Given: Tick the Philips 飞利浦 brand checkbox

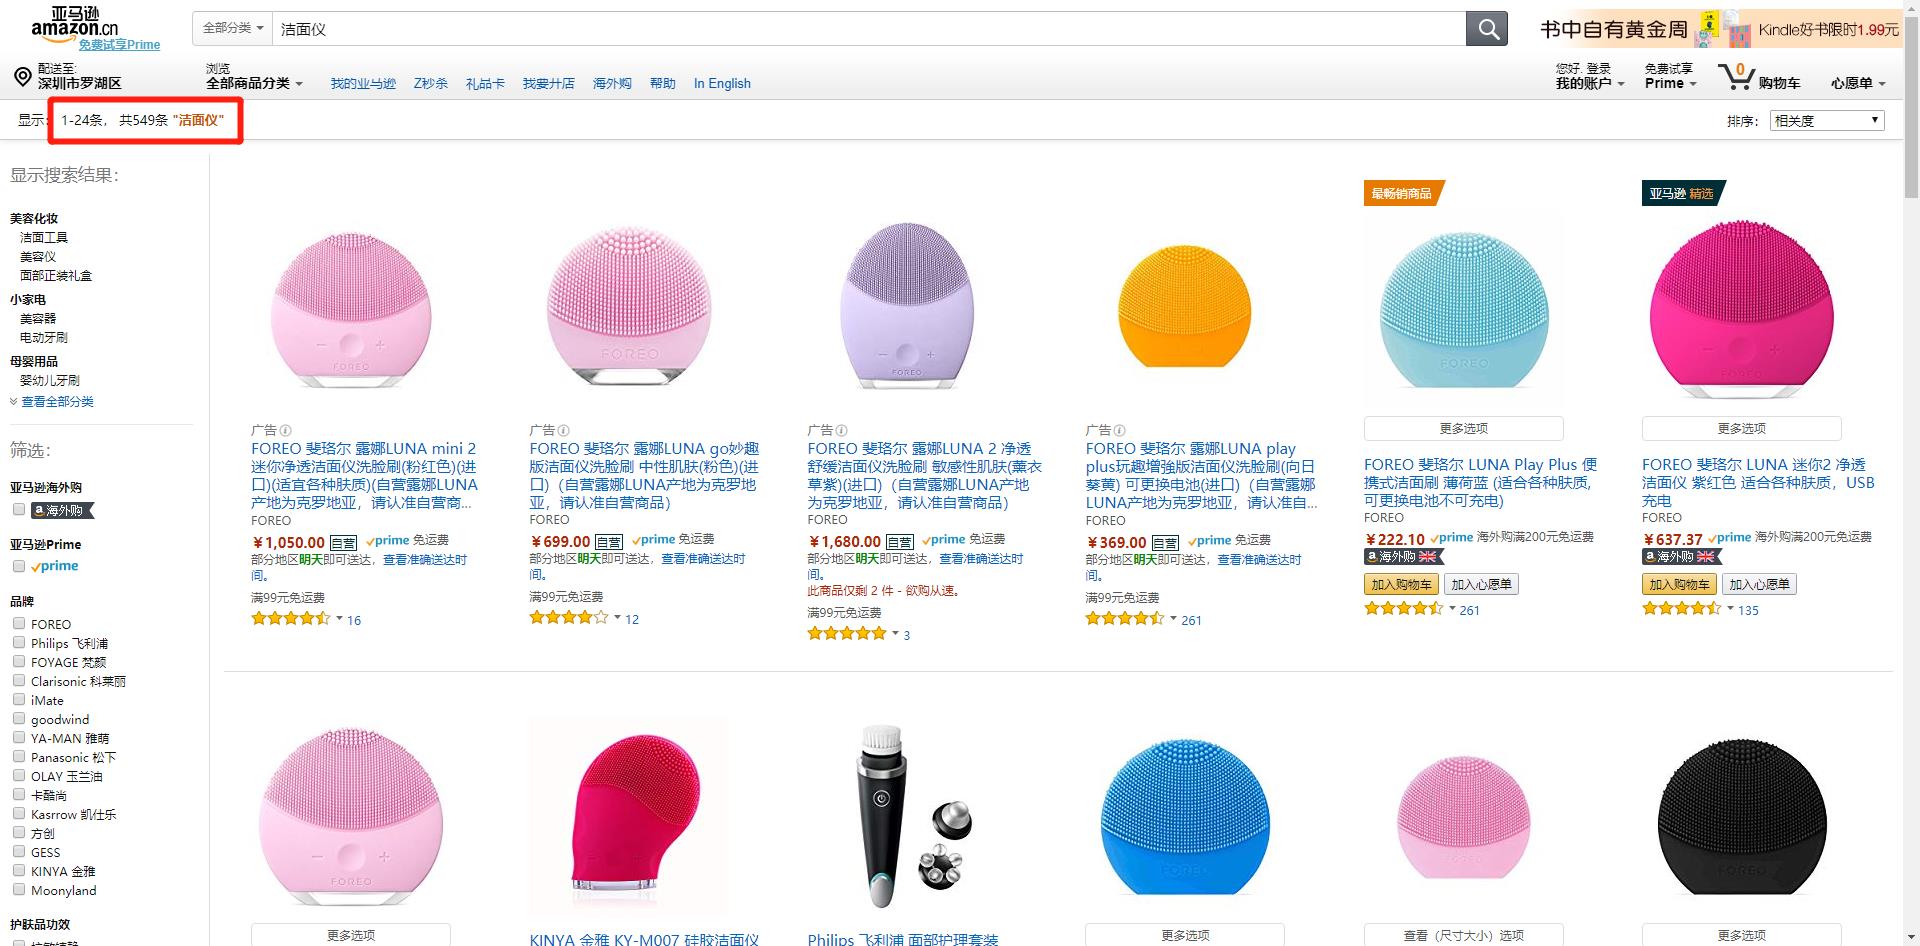Looking at the screenshot, I should point(18,642).
